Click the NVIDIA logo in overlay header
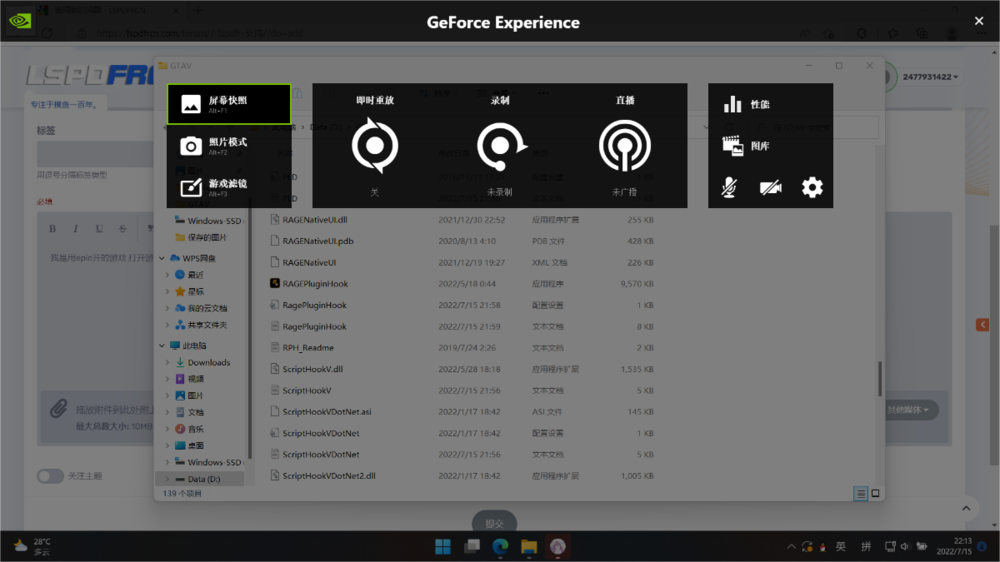The image size is (1000, 562). coord(20,21)
